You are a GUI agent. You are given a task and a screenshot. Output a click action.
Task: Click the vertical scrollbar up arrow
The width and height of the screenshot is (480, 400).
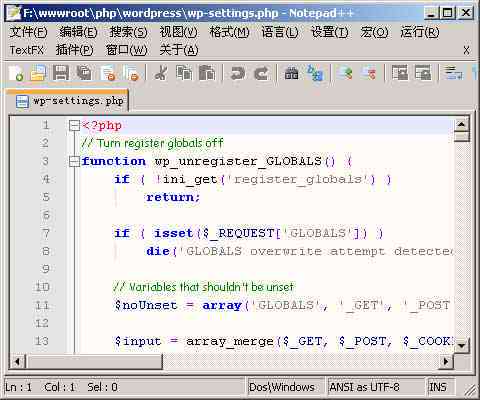462,125
